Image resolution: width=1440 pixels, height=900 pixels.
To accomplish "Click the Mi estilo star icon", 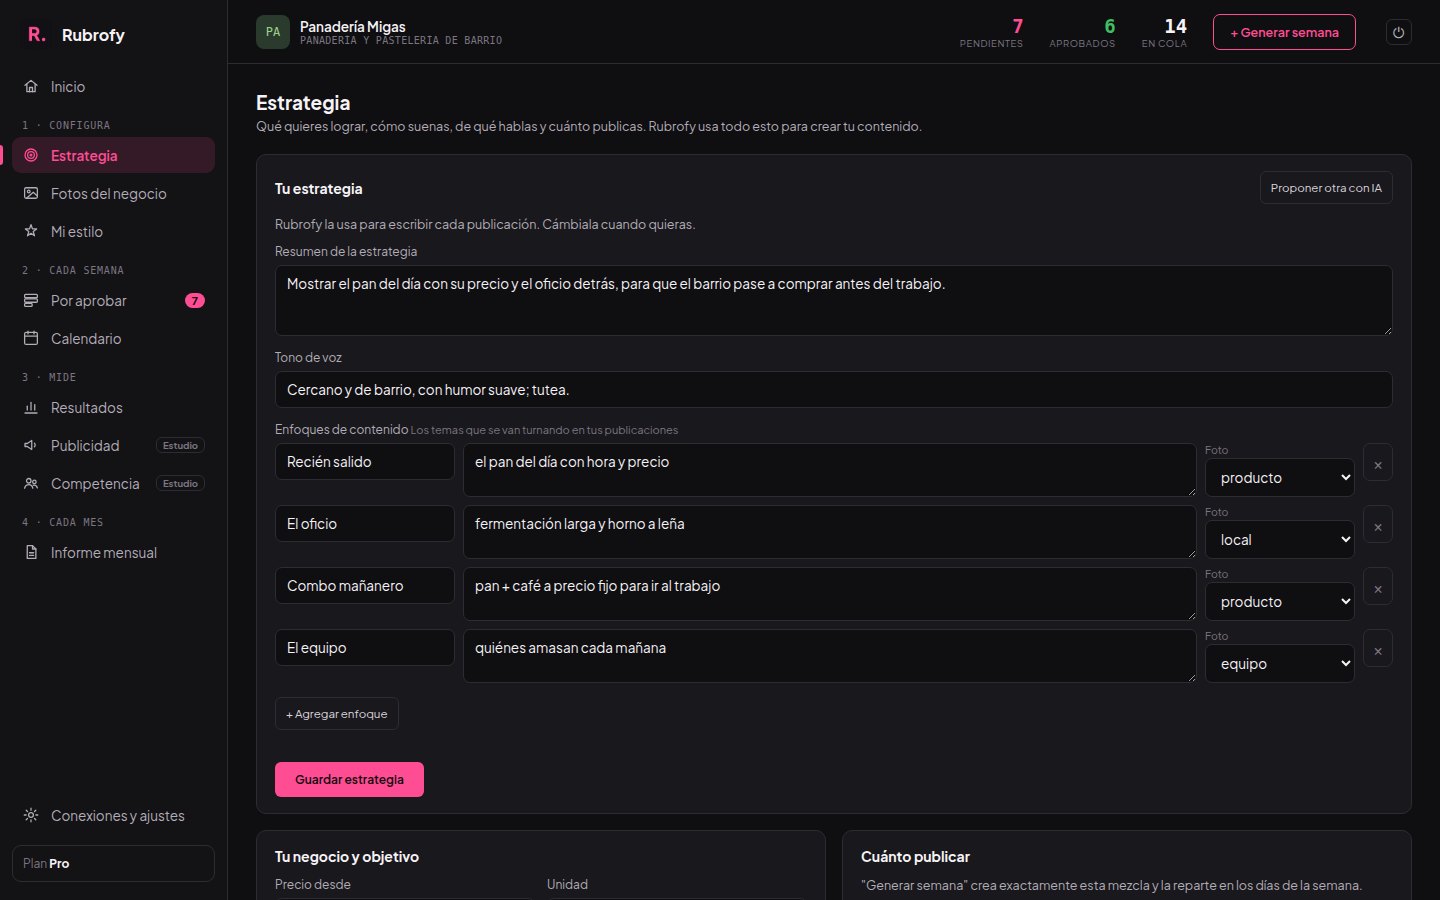I will click(31, 232).
